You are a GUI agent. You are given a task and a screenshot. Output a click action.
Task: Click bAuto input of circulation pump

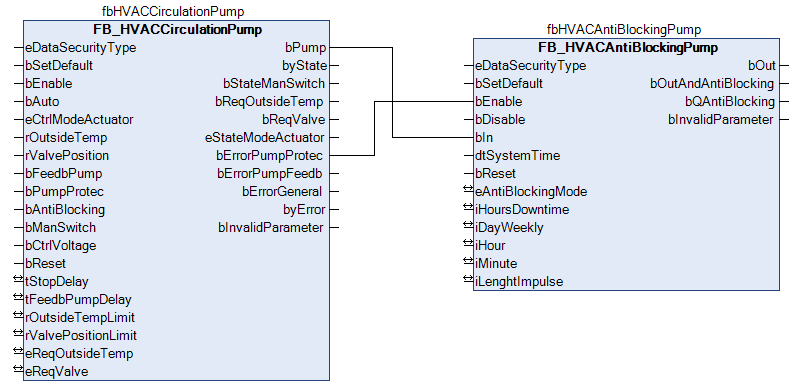click(x=42, y=102)
